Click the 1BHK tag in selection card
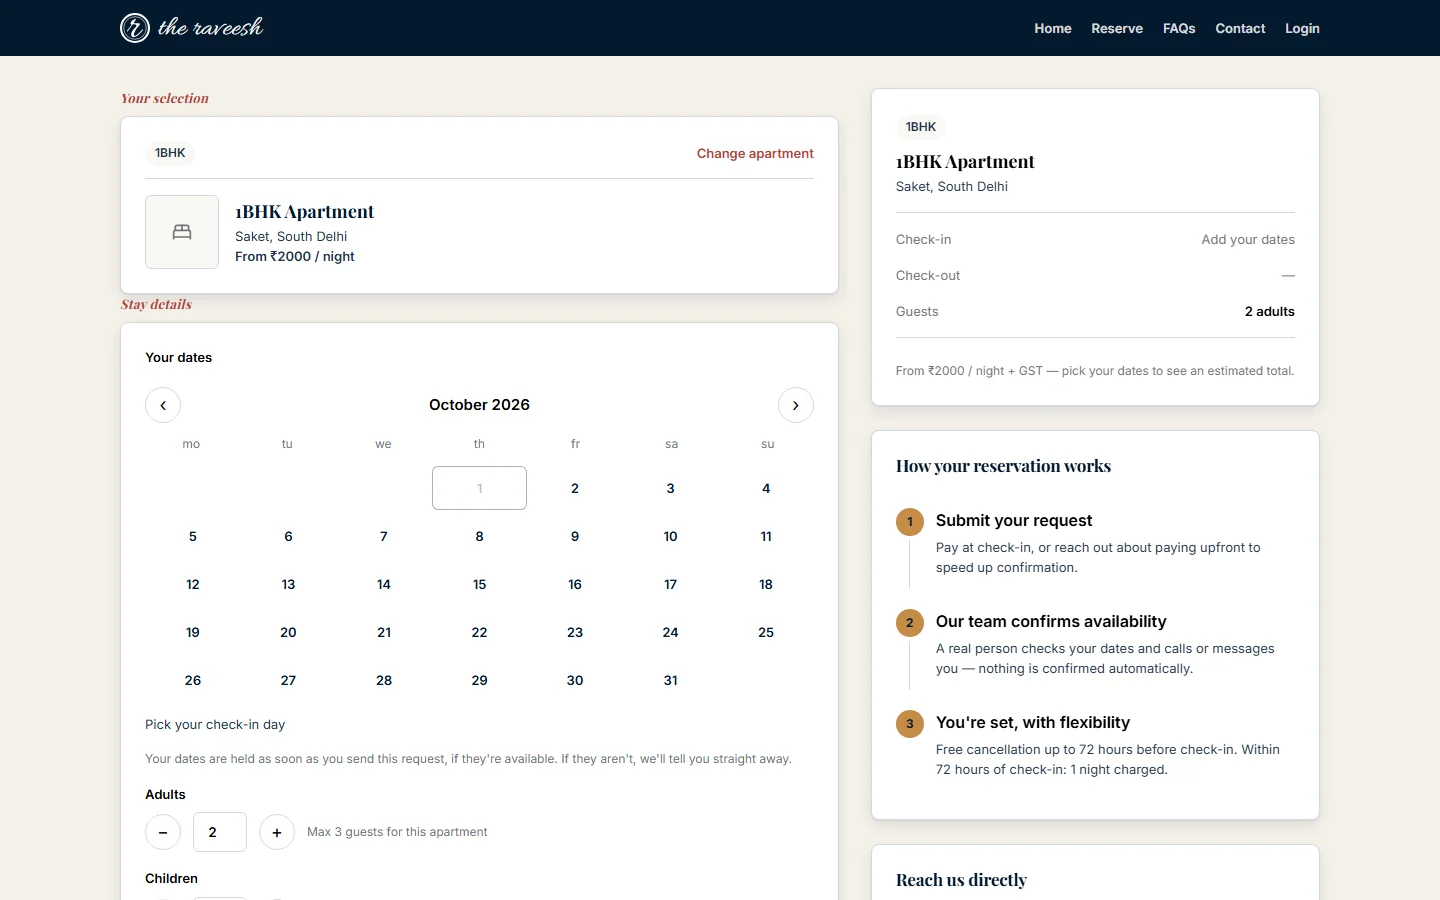Screen dimensions: 1440x900 pos(170,153)
